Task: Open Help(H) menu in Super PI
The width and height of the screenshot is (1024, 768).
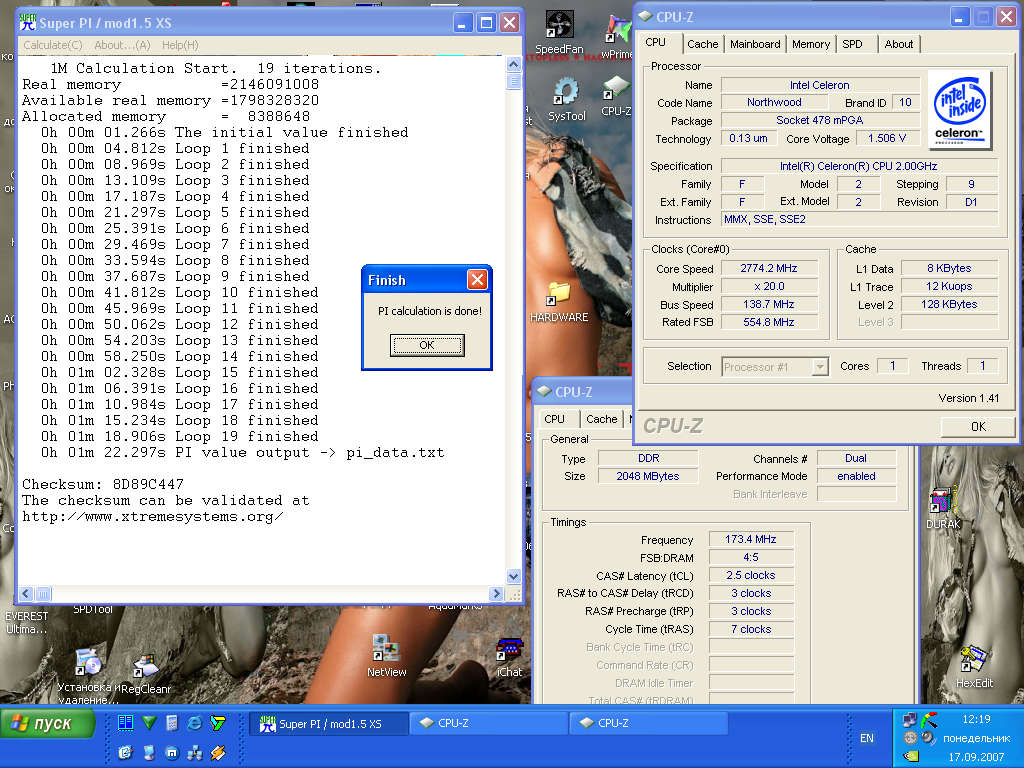Action: [180, 44]
